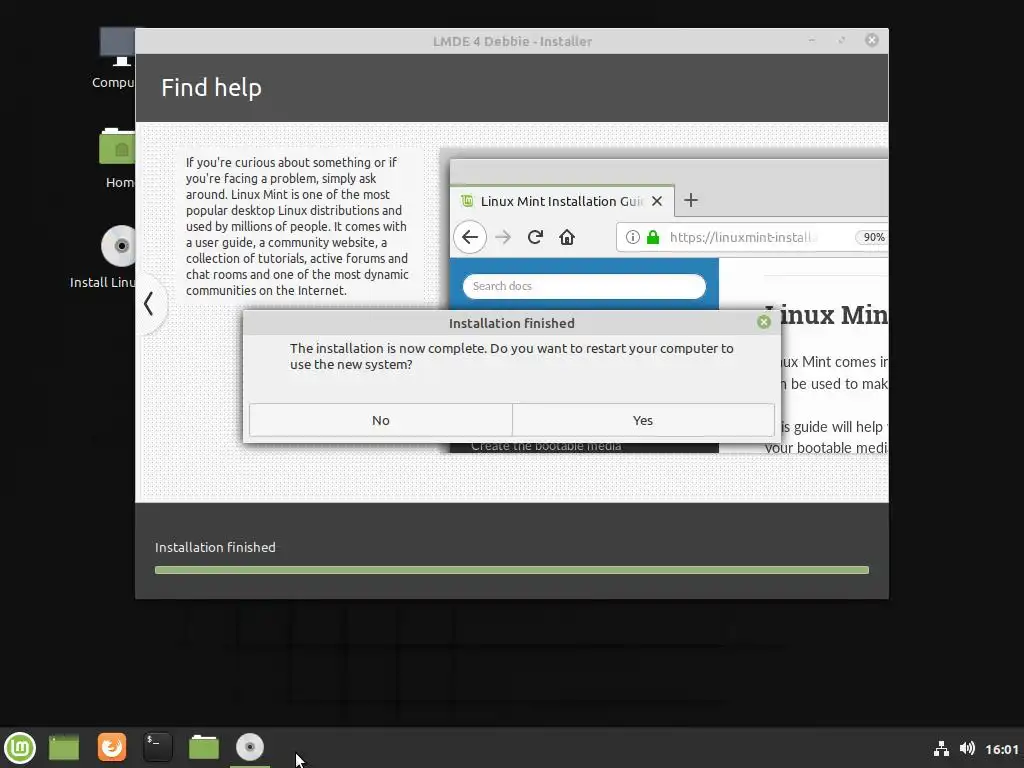Click the browser home icon in the slide

[x=567, y=237]
